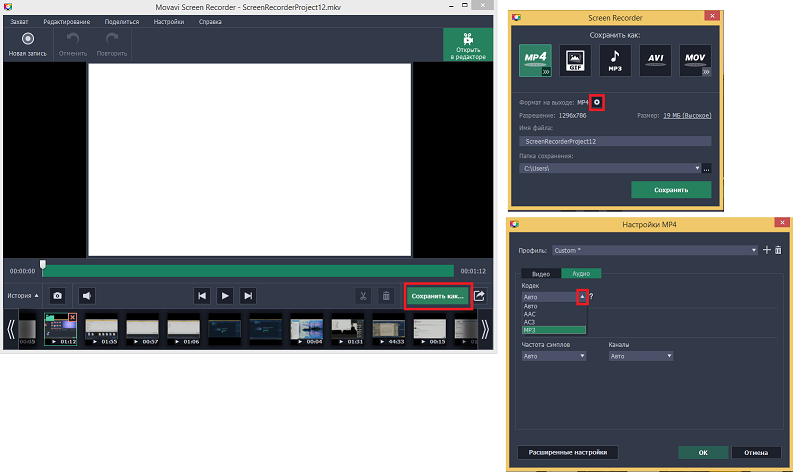Switch to the Аудио tab
The height and width of the screenshot is (474, 793).
pos(581,273)
